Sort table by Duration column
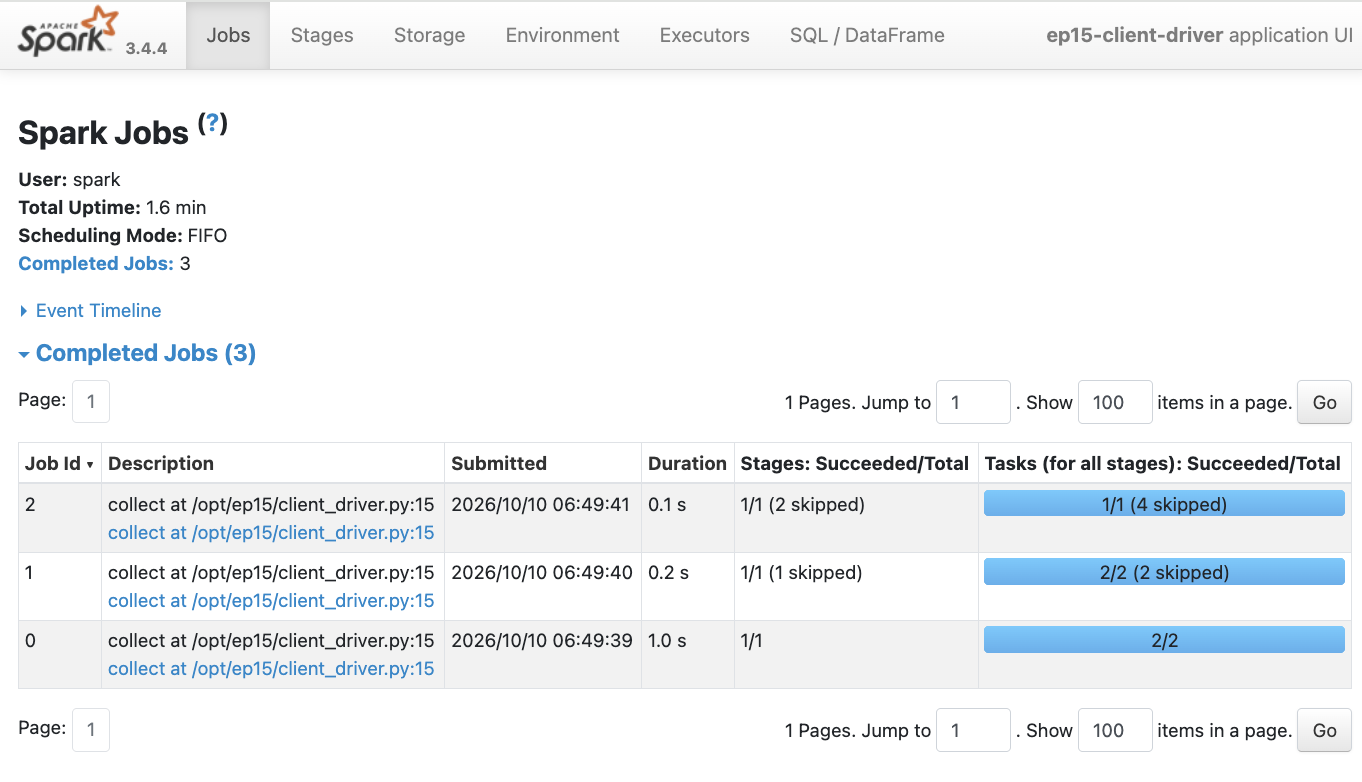 pyautogui.click(x=687, y=463)
